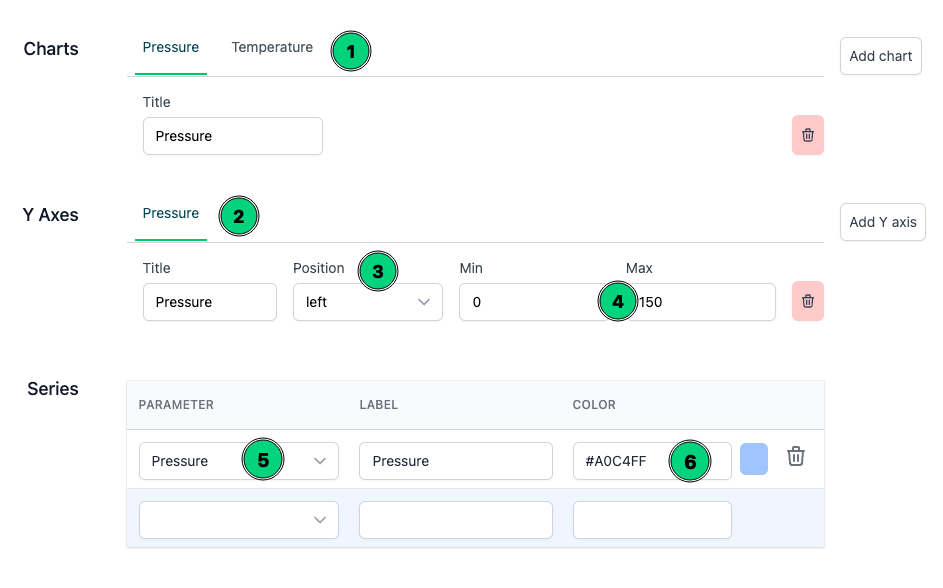This screenshot has height=588, width=943.
Task: Switch to the Temperature chart tab
Action: tap(272, 48)
